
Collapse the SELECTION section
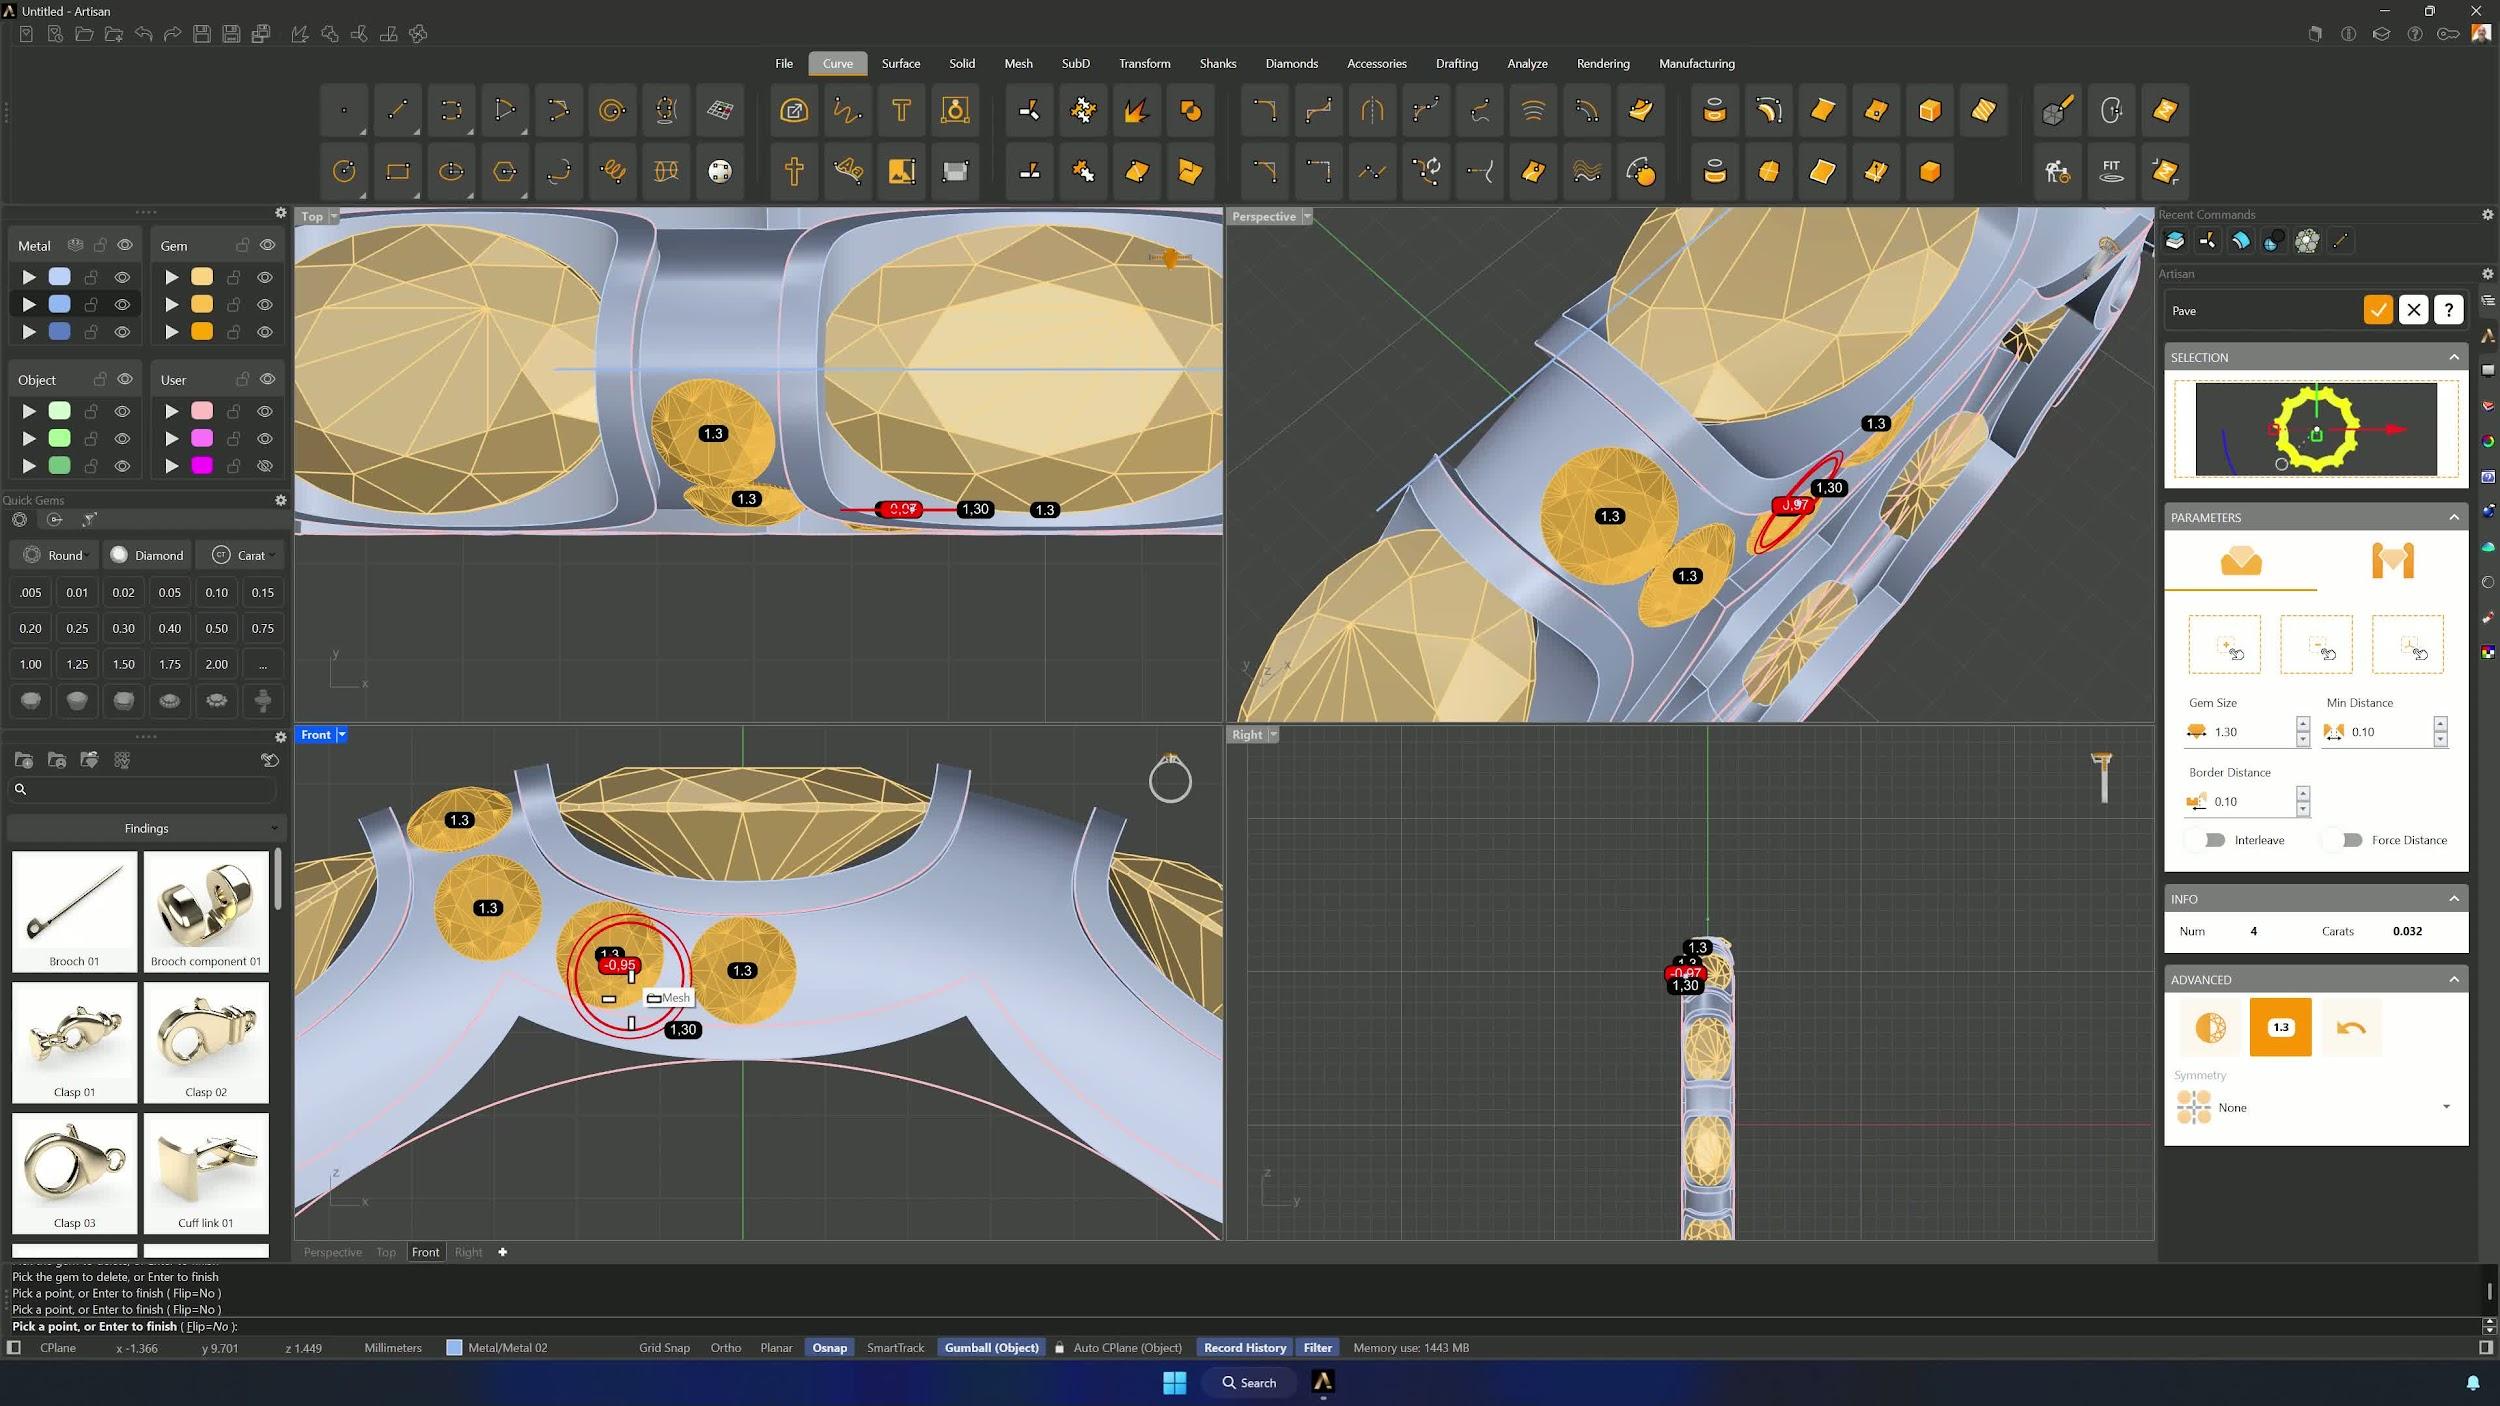[x=2454, y=357]
